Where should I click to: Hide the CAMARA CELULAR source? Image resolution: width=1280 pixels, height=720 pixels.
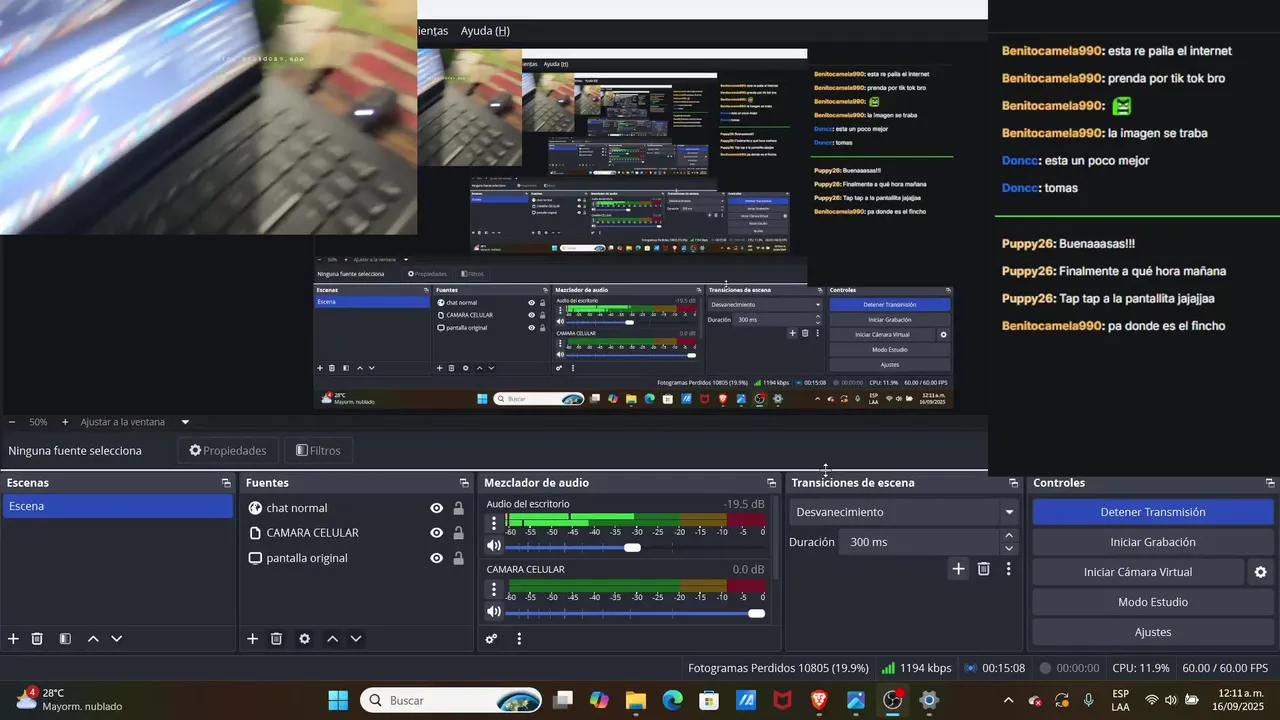pyautogui.click(x=436, y=533)
